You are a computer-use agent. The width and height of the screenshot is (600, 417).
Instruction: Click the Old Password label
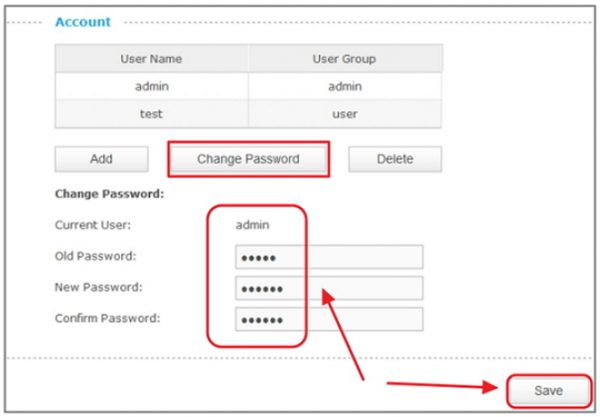coord(95,257)
